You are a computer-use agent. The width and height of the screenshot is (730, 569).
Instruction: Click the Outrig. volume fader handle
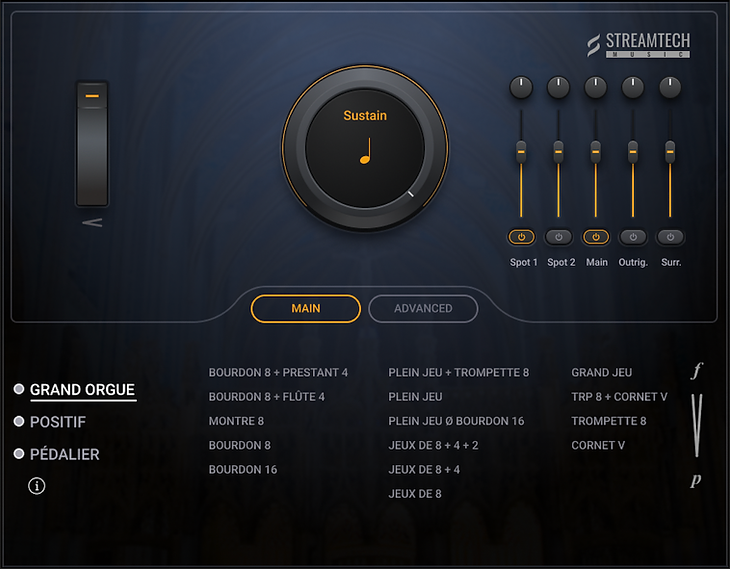633,151
